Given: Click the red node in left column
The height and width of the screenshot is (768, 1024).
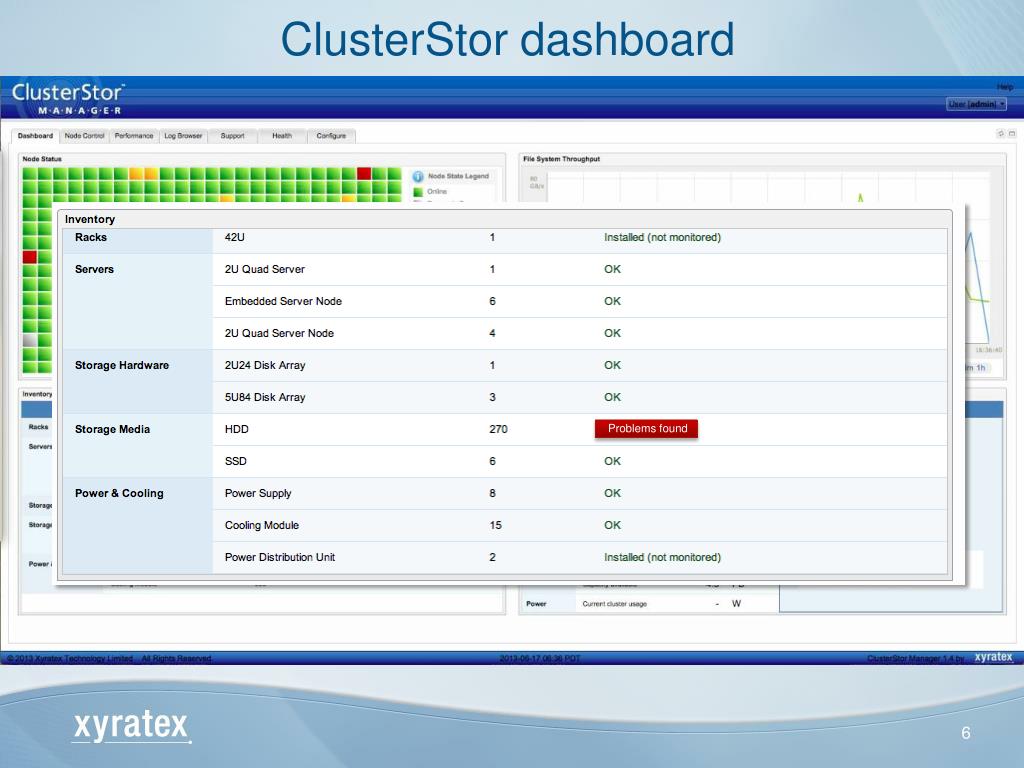Looking at the screenshot, I should click(x=29, y=257).
